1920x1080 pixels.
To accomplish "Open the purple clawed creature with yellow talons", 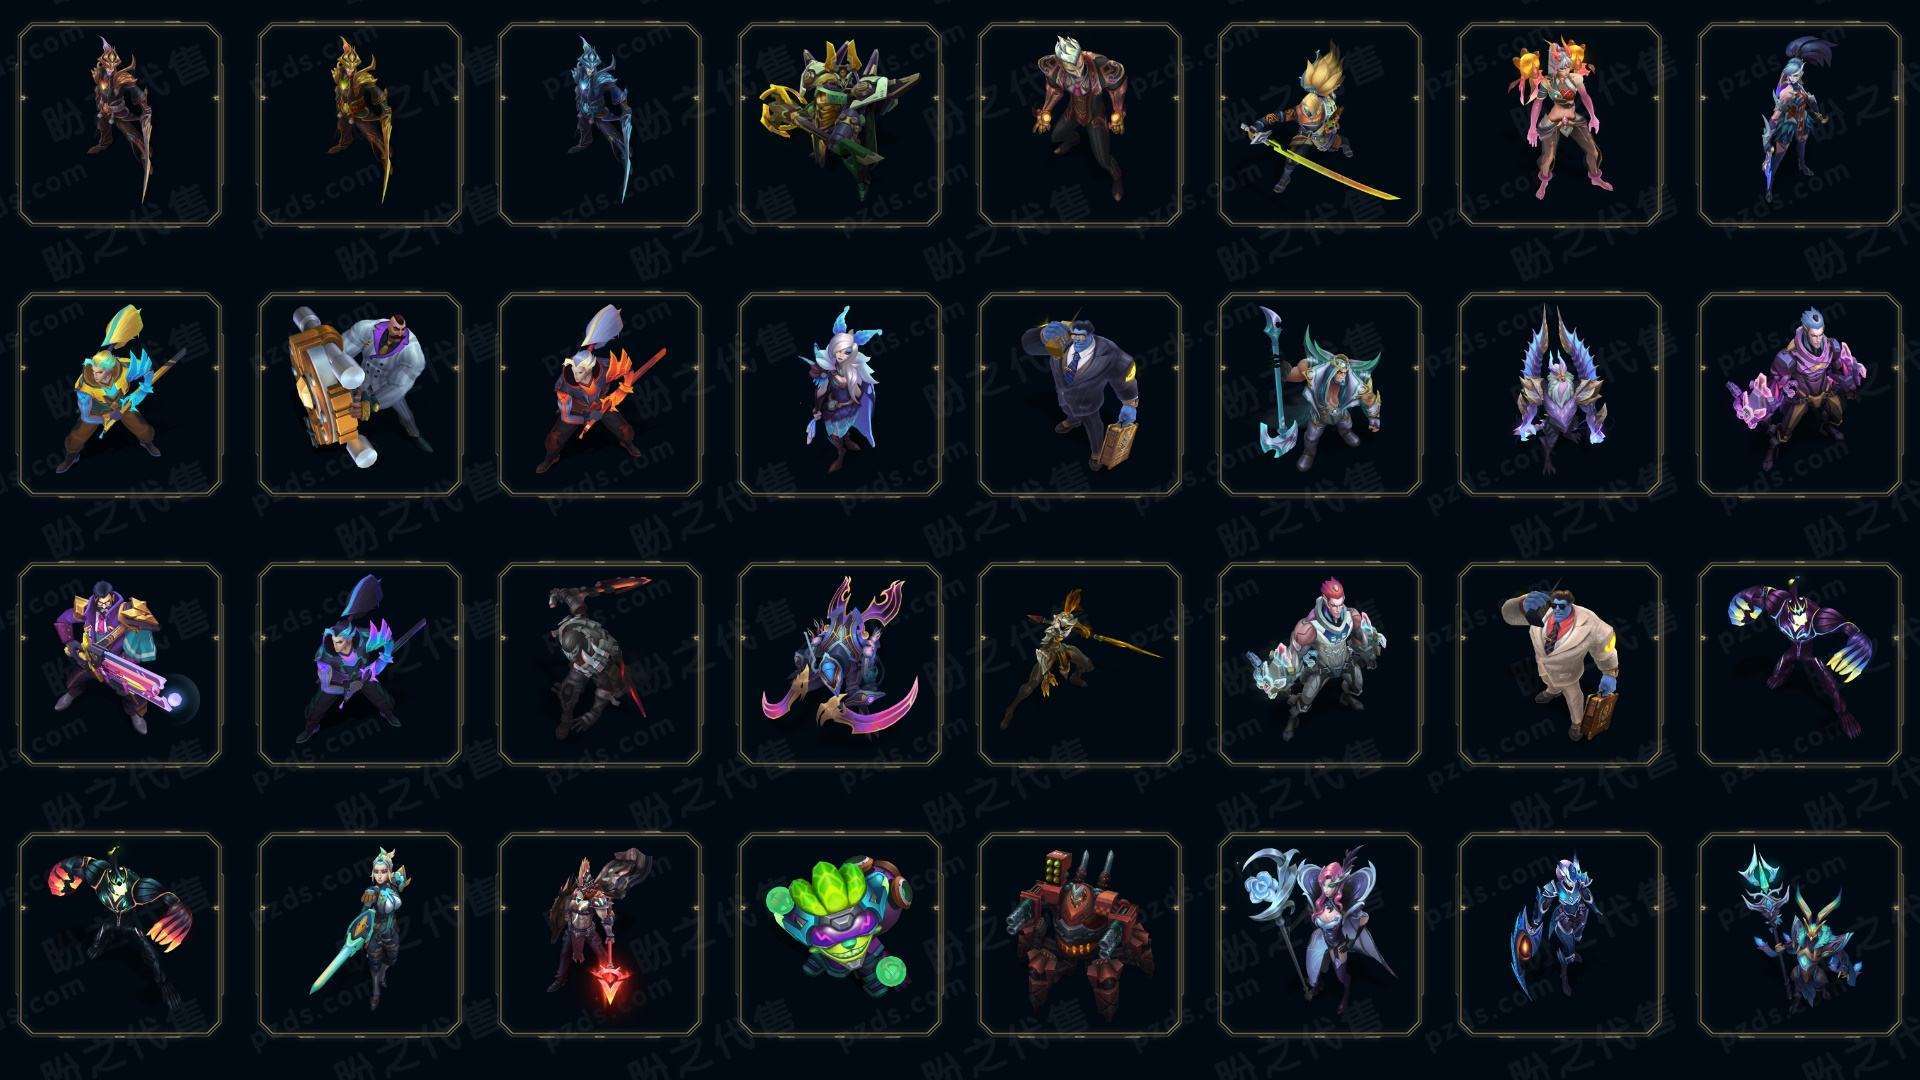I will point(1800,664).
